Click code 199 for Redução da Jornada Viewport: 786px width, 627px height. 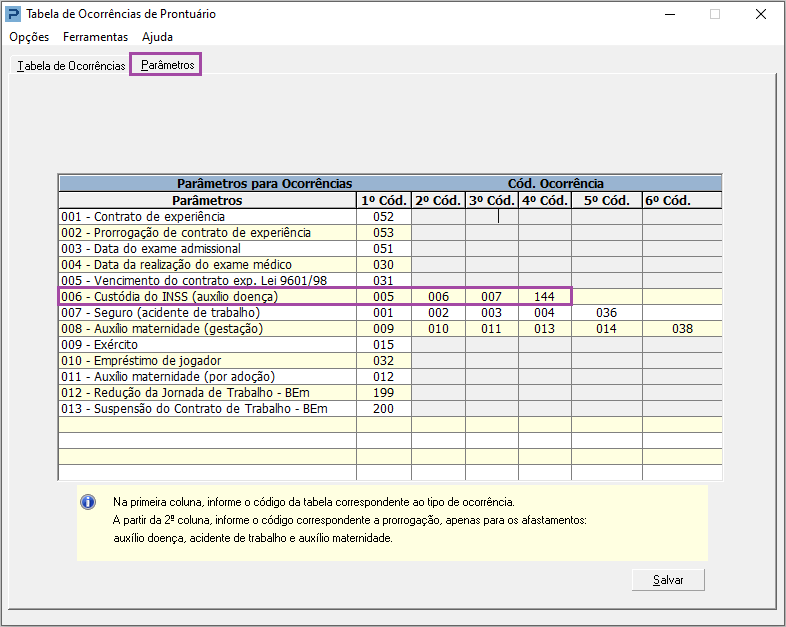pos(383,393)
